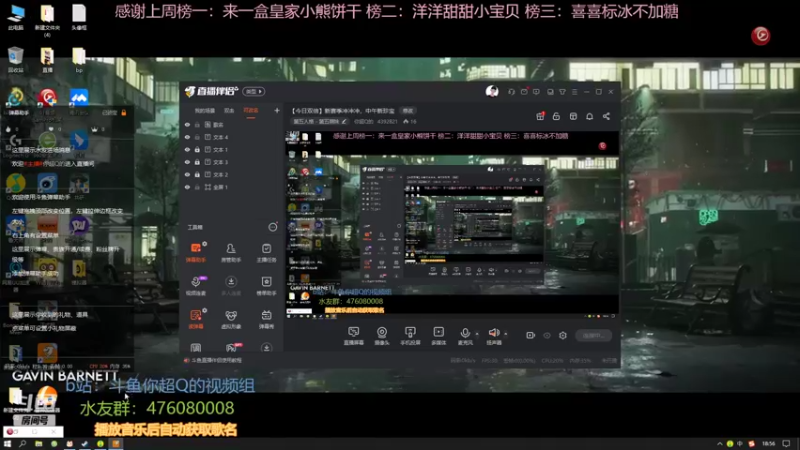Open the 斗鱼直播伴侣使用教程 tutorial link

click(x=216, y=360)
